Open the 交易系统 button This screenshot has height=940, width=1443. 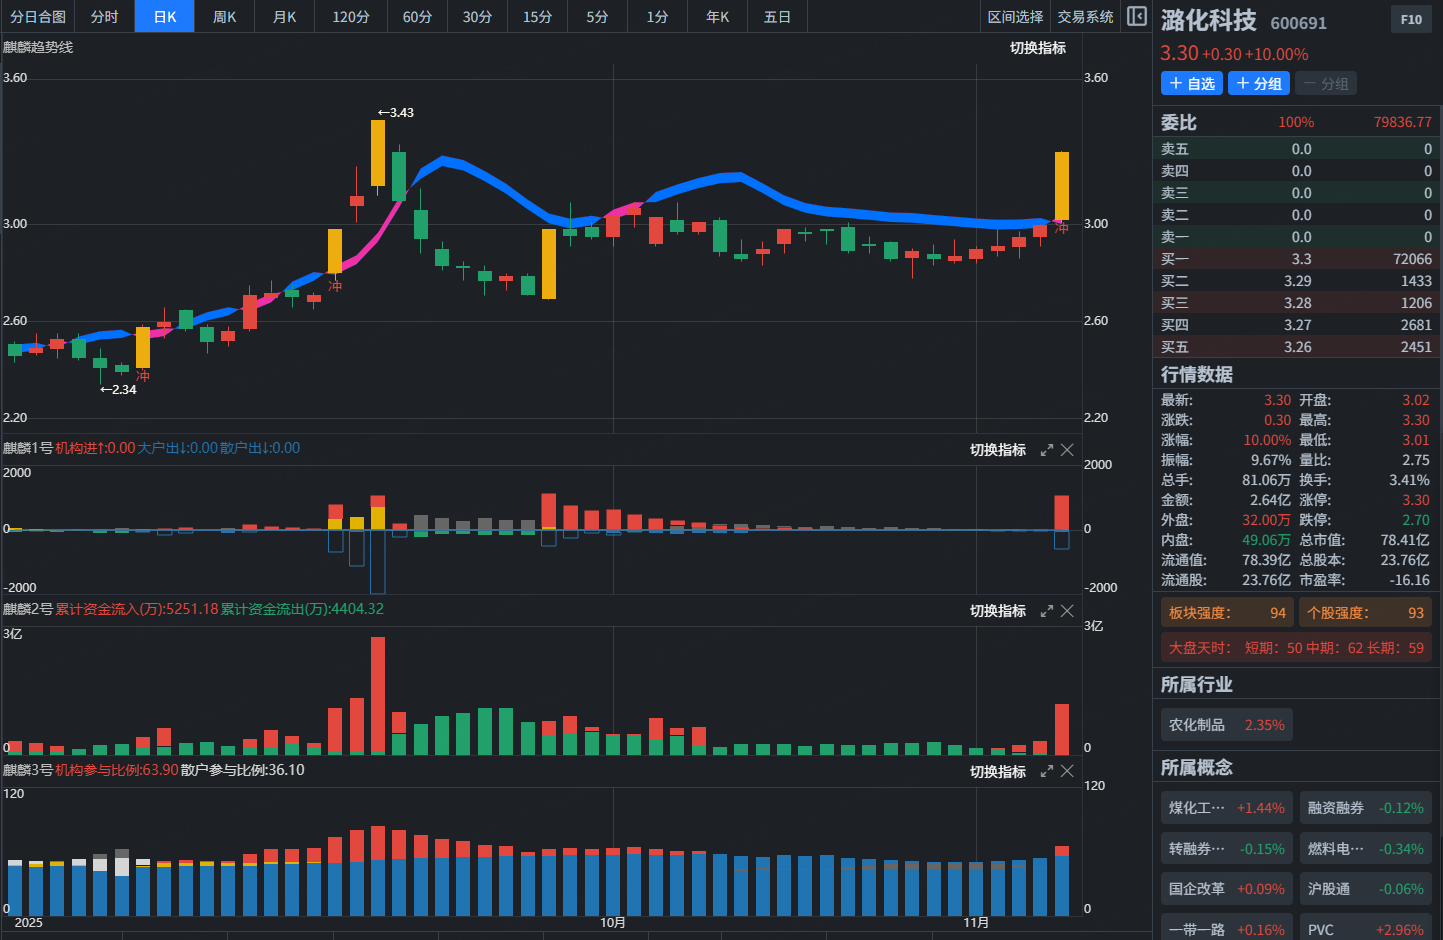click(1085, 17)
